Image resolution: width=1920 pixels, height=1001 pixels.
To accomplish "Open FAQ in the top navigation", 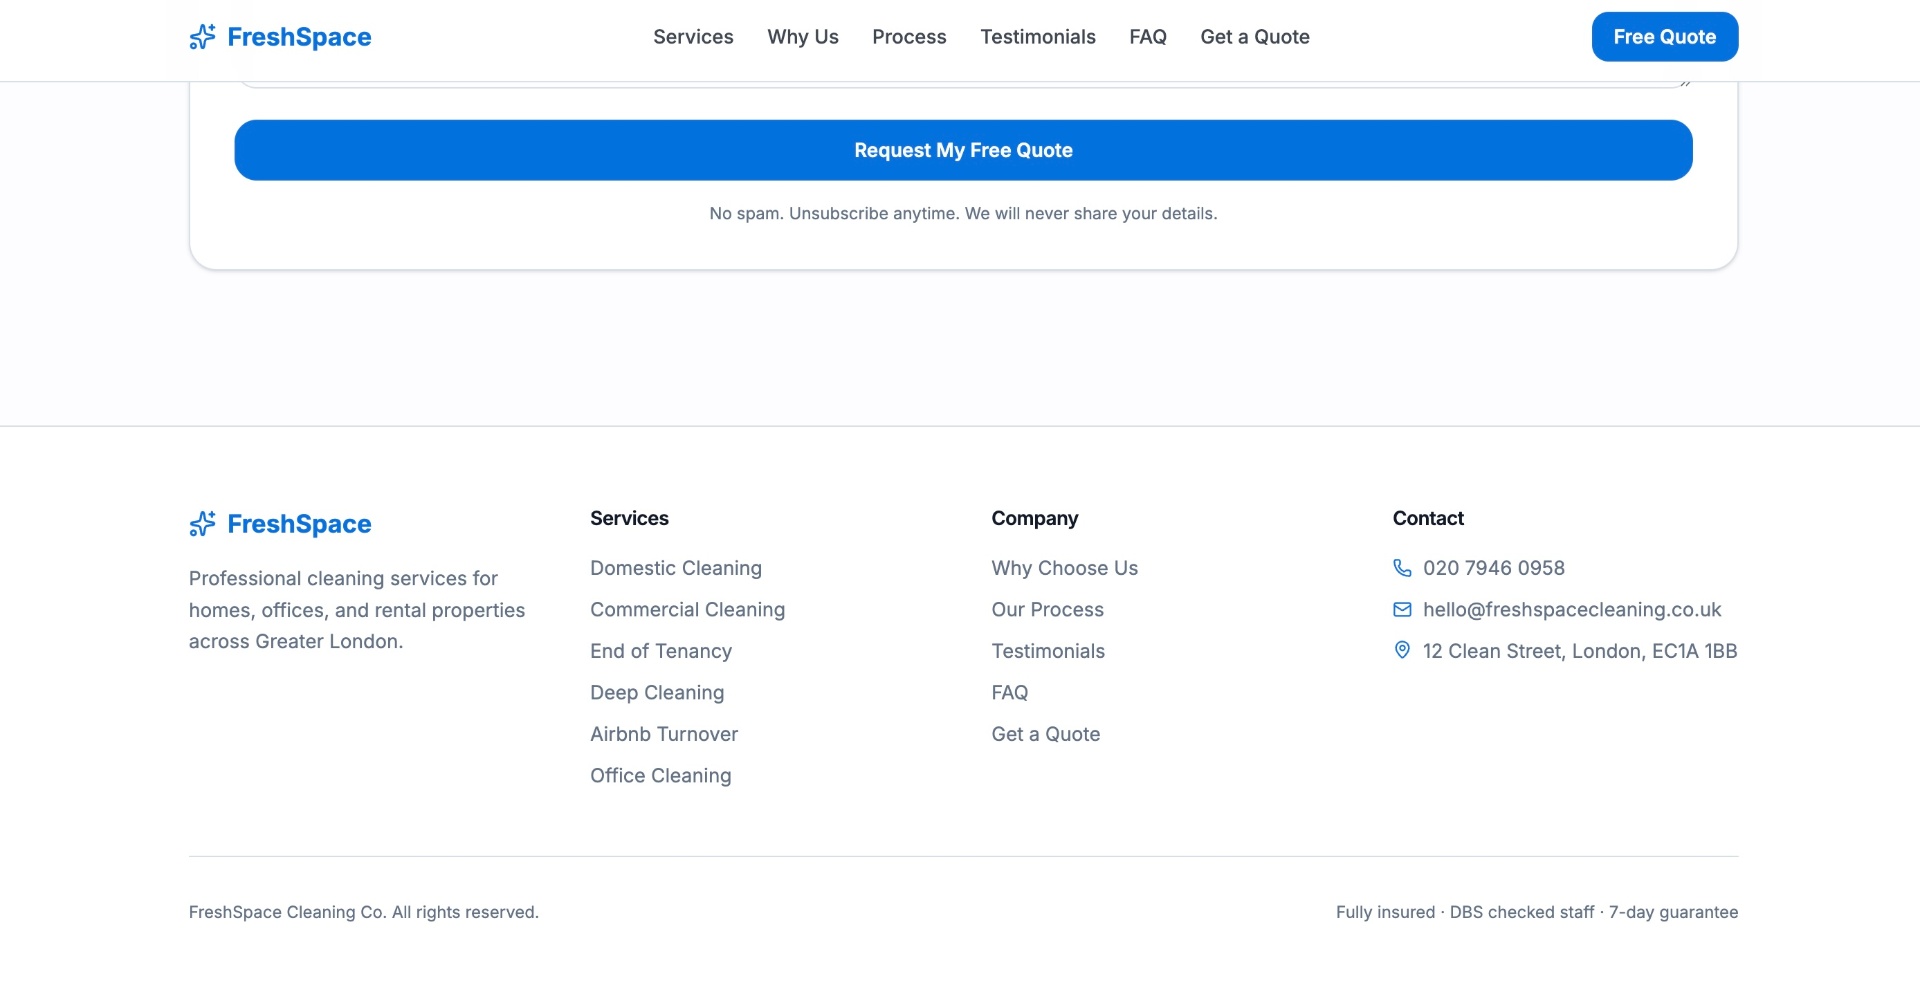I will [1148, 37].
